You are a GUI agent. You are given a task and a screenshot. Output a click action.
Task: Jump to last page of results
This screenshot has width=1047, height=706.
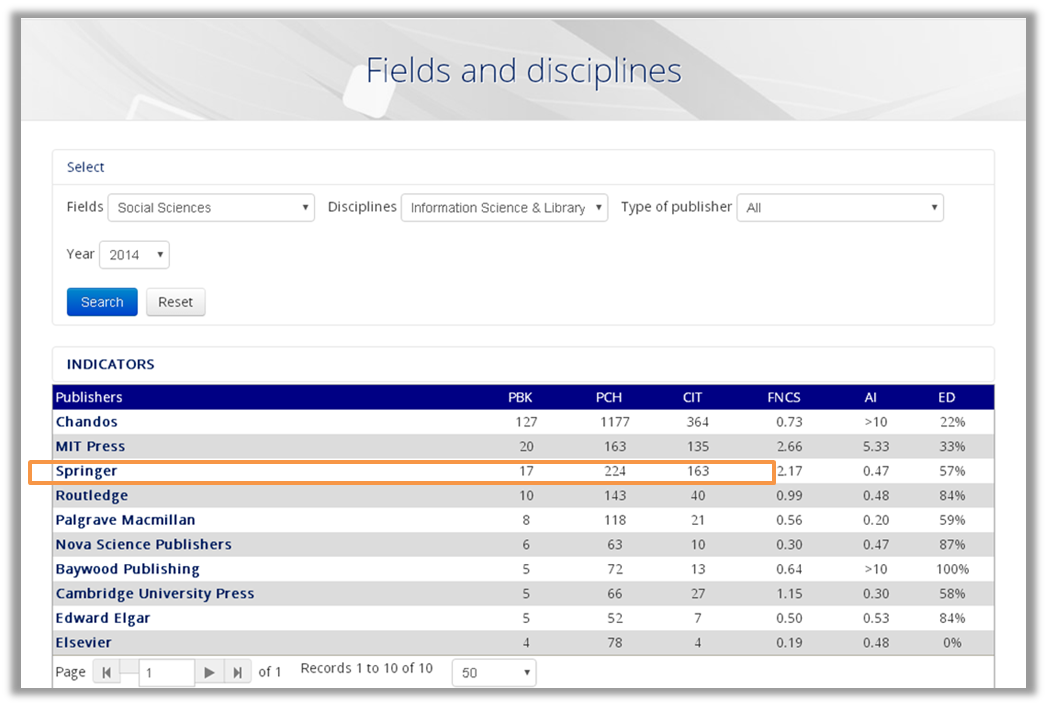pyautogui.click(x=238, y=673)
